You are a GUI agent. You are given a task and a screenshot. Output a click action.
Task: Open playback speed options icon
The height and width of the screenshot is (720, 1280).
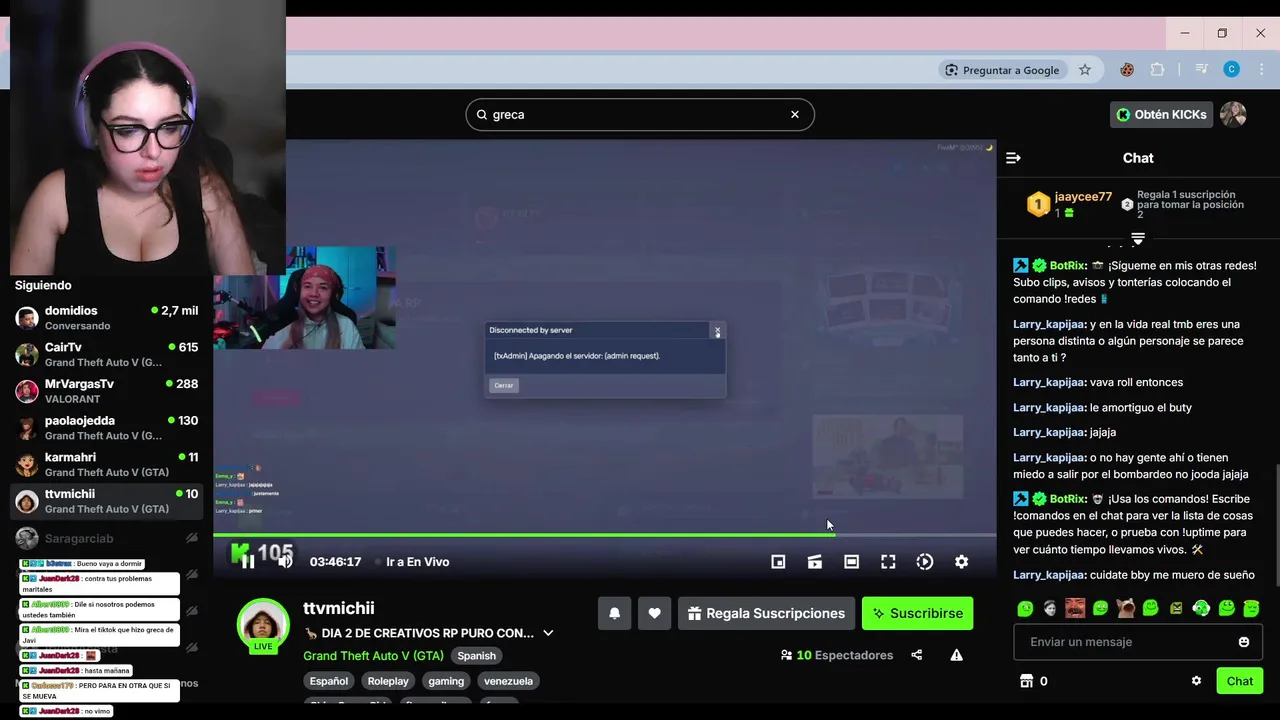click(925, 561)
